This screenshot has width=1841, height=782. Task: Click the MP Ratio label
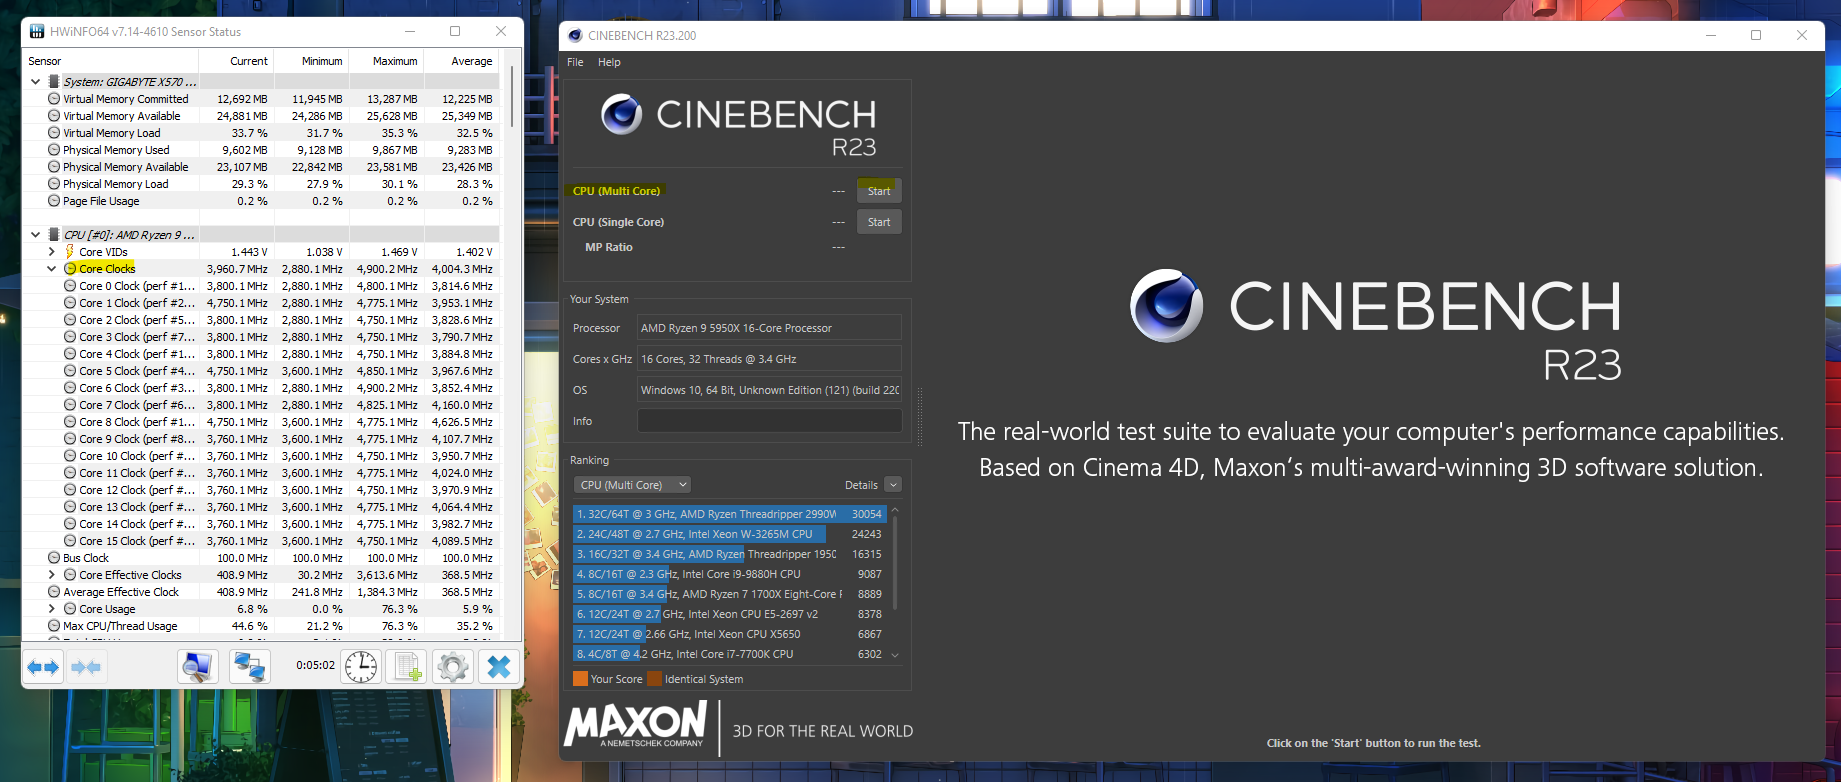[608, 247]
